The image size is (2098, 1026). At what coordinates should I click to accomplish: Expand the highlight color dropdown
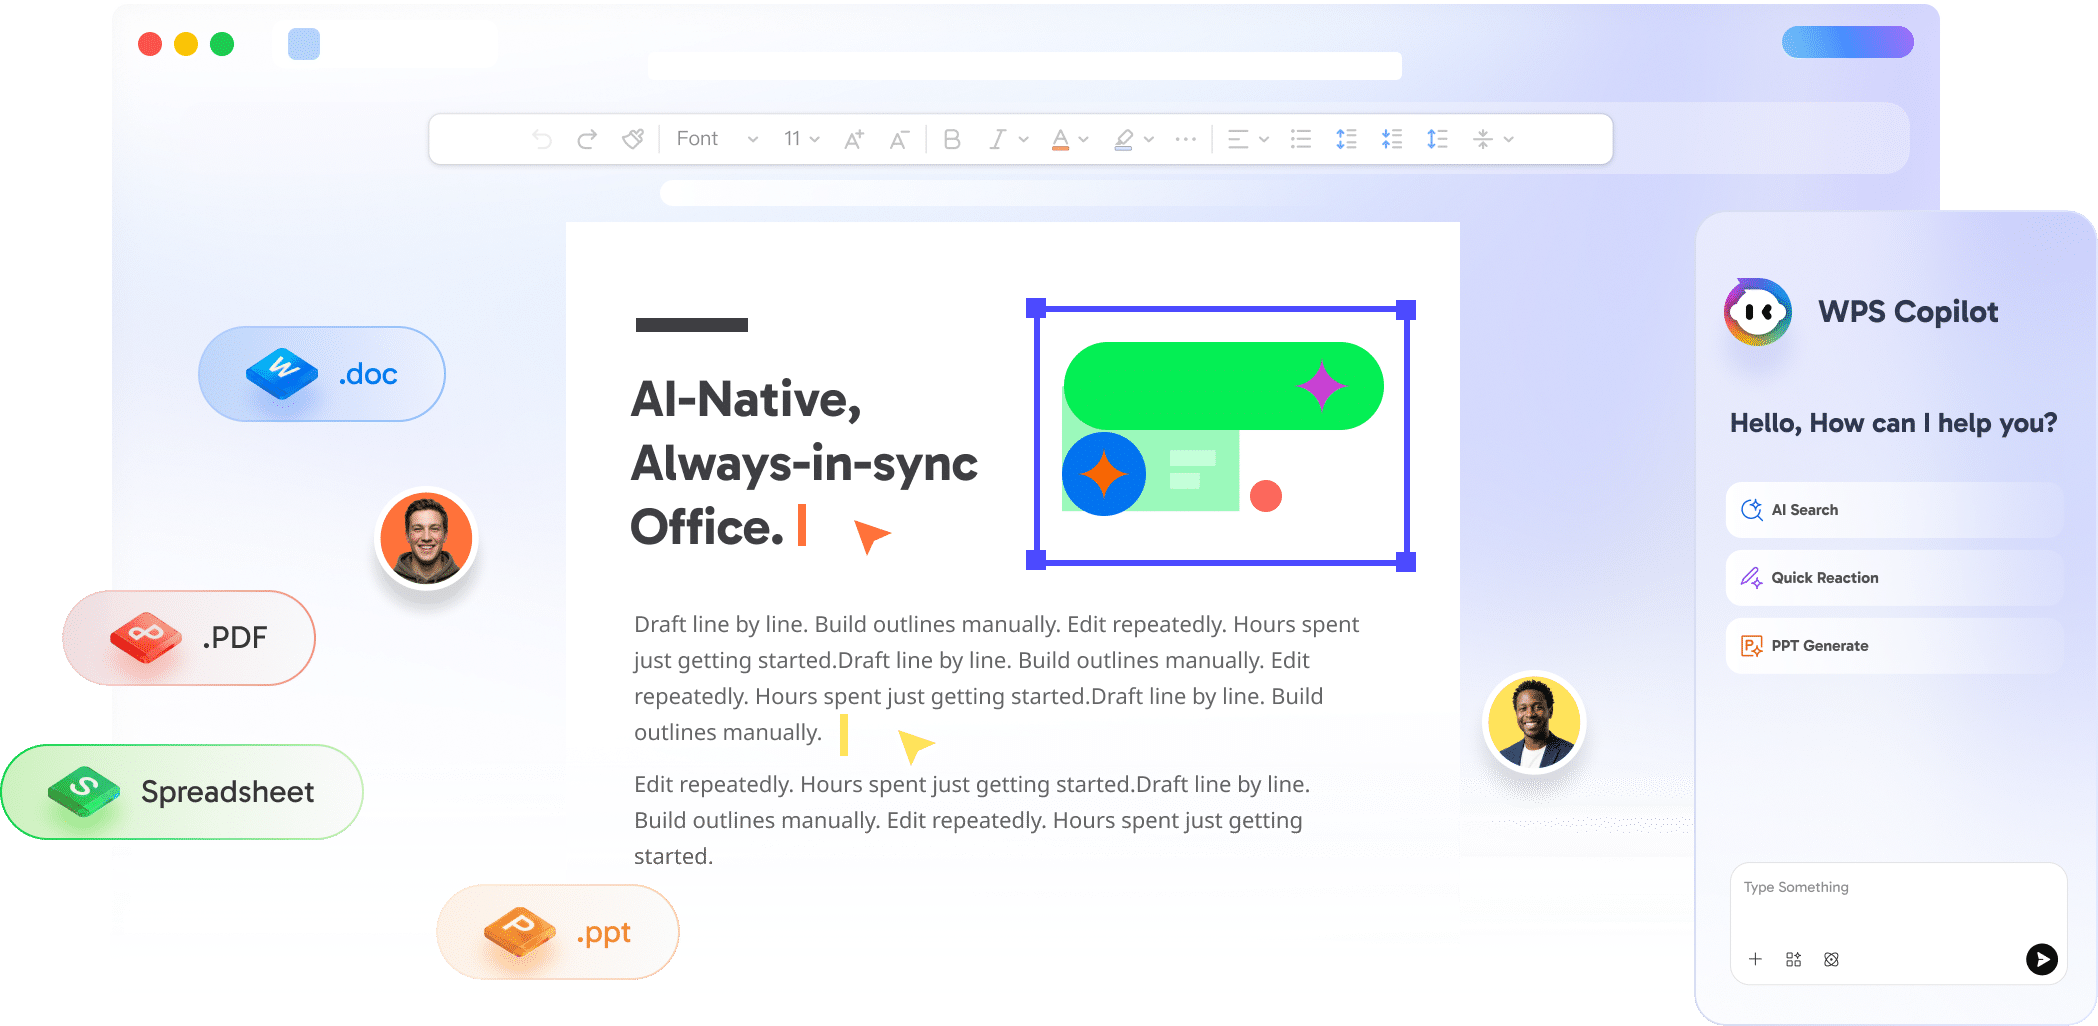(1147, 139)
